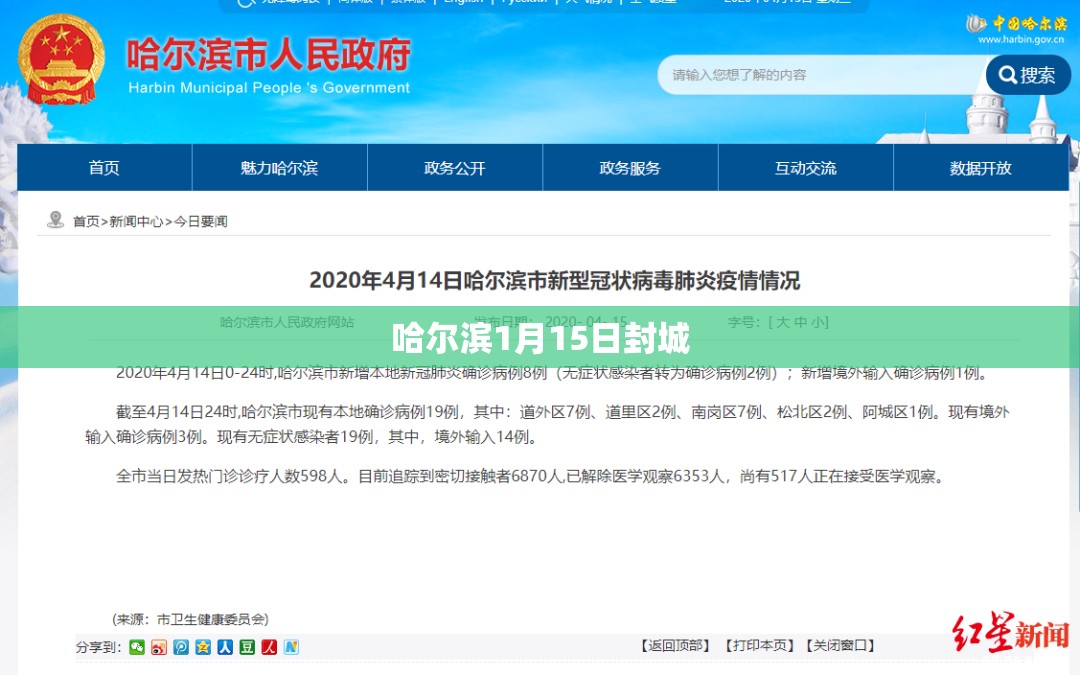Share the article to Qzone star icon
The image size is (1080, 675).
tap(203, 647)
